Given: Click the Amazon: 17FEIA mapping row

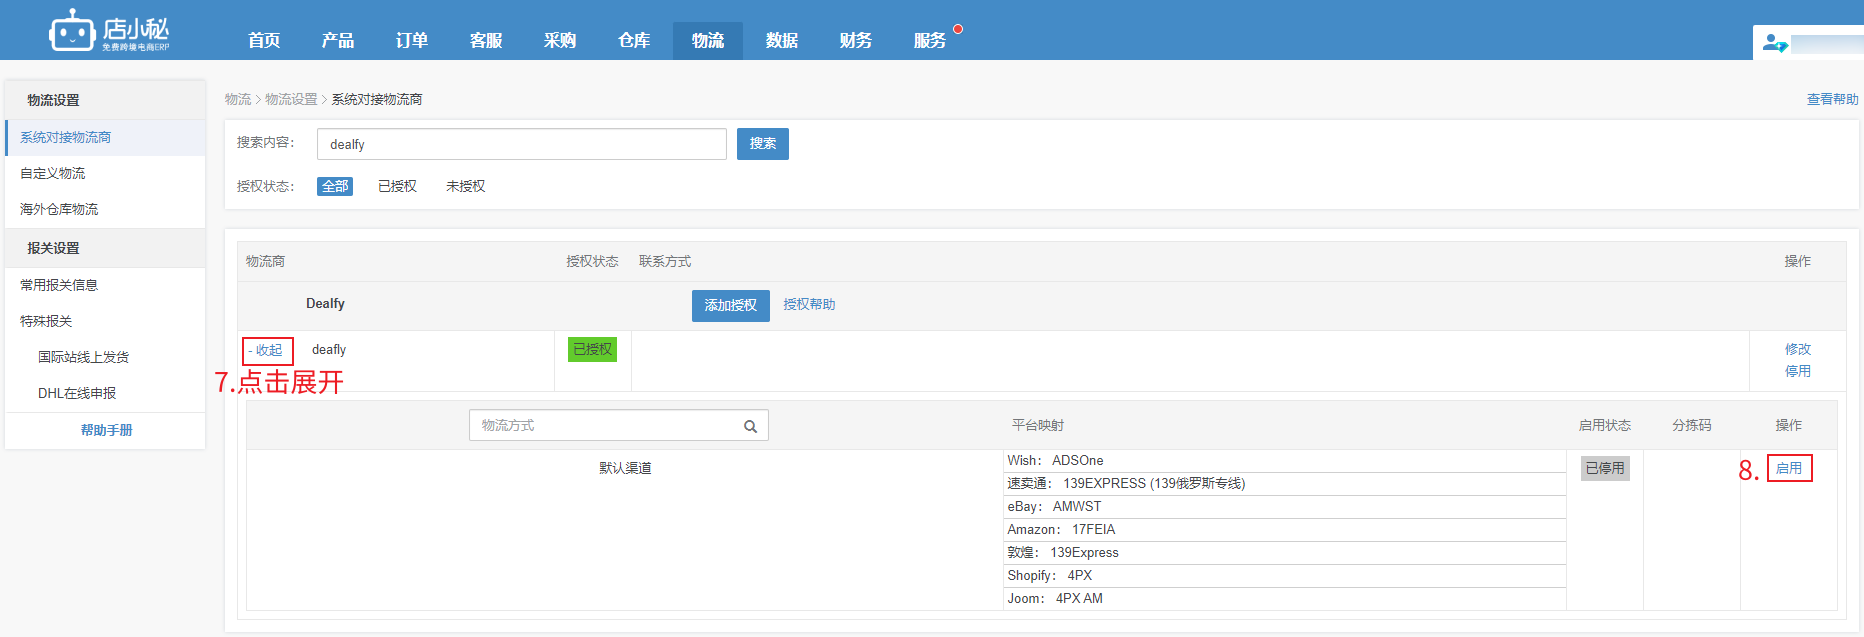Looking at the screenshot, I should click(1285, 530).
